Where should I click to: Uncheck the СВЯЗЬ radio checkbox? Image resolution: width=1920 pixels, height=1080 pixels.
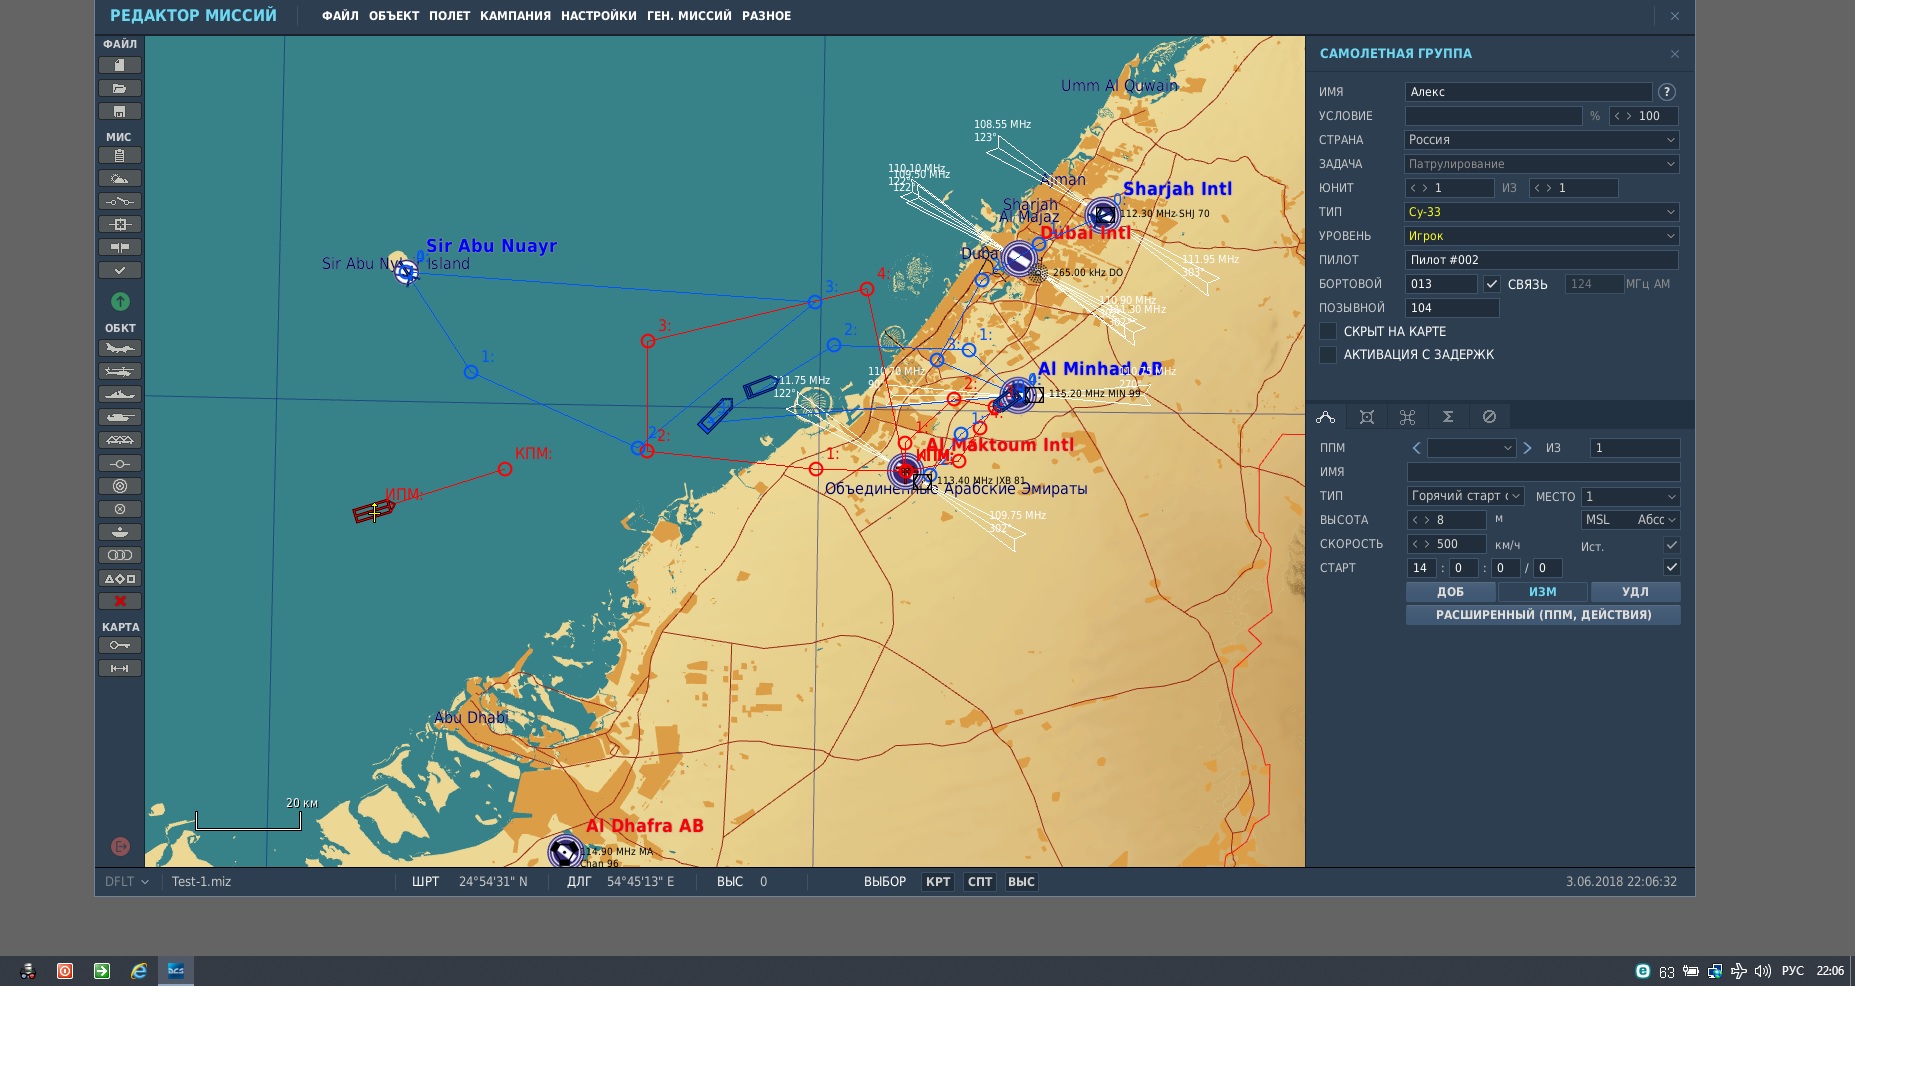click(x=1491, y=284)
